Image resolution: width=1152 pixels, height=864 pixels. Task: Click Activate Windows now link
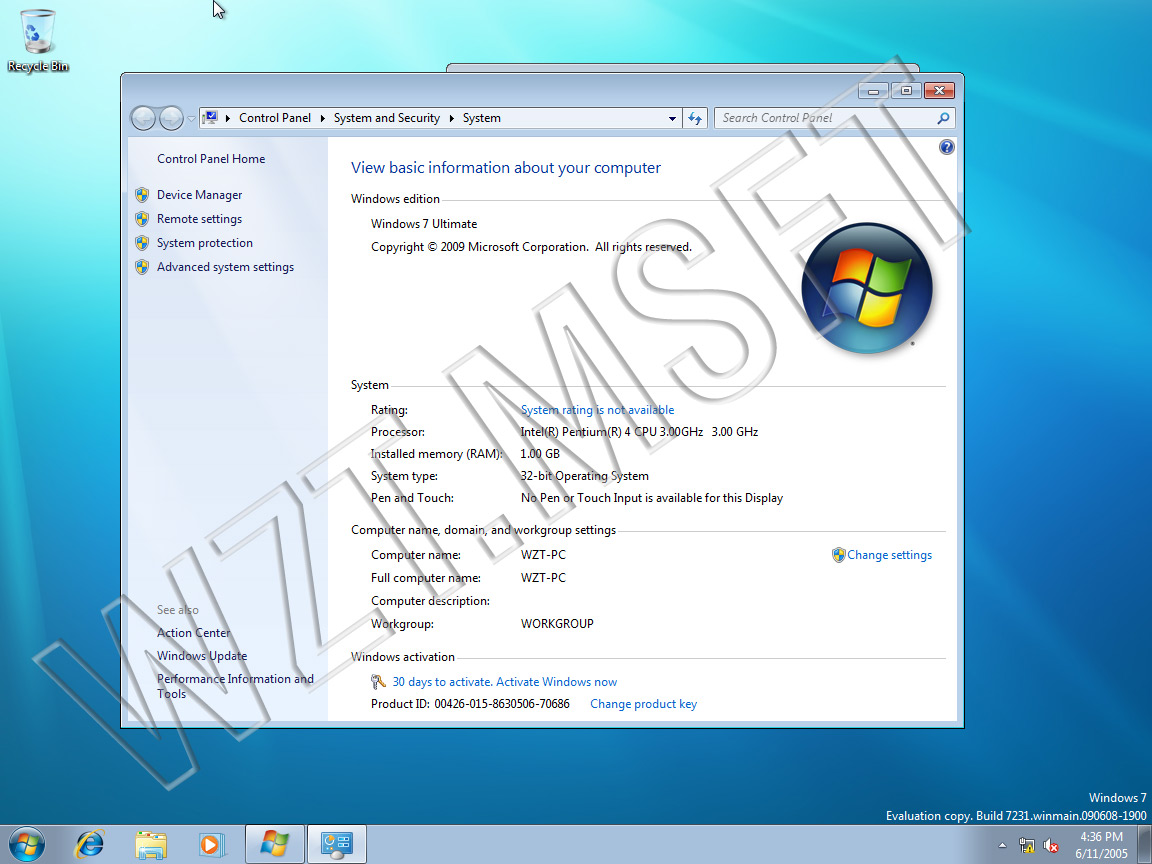pyautogui.click(x=556, y=683)
